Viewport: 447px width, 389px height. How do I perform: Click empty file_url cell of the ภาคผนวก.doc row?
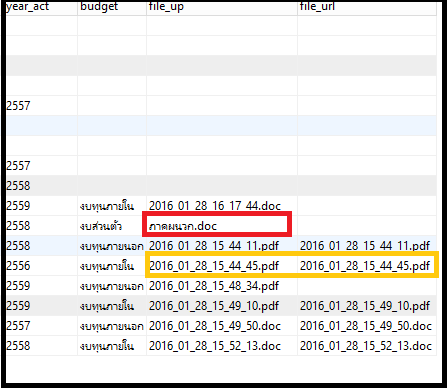(367, 226)
